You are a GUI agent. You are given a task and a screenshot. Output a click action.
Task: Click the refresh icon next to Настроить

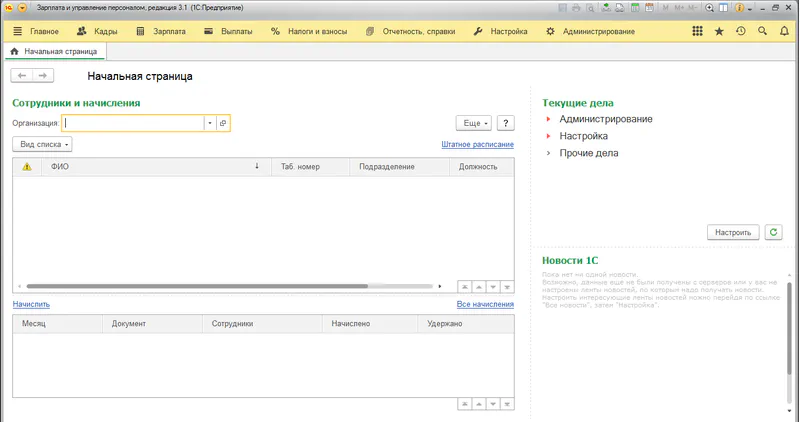coord(773,232)
